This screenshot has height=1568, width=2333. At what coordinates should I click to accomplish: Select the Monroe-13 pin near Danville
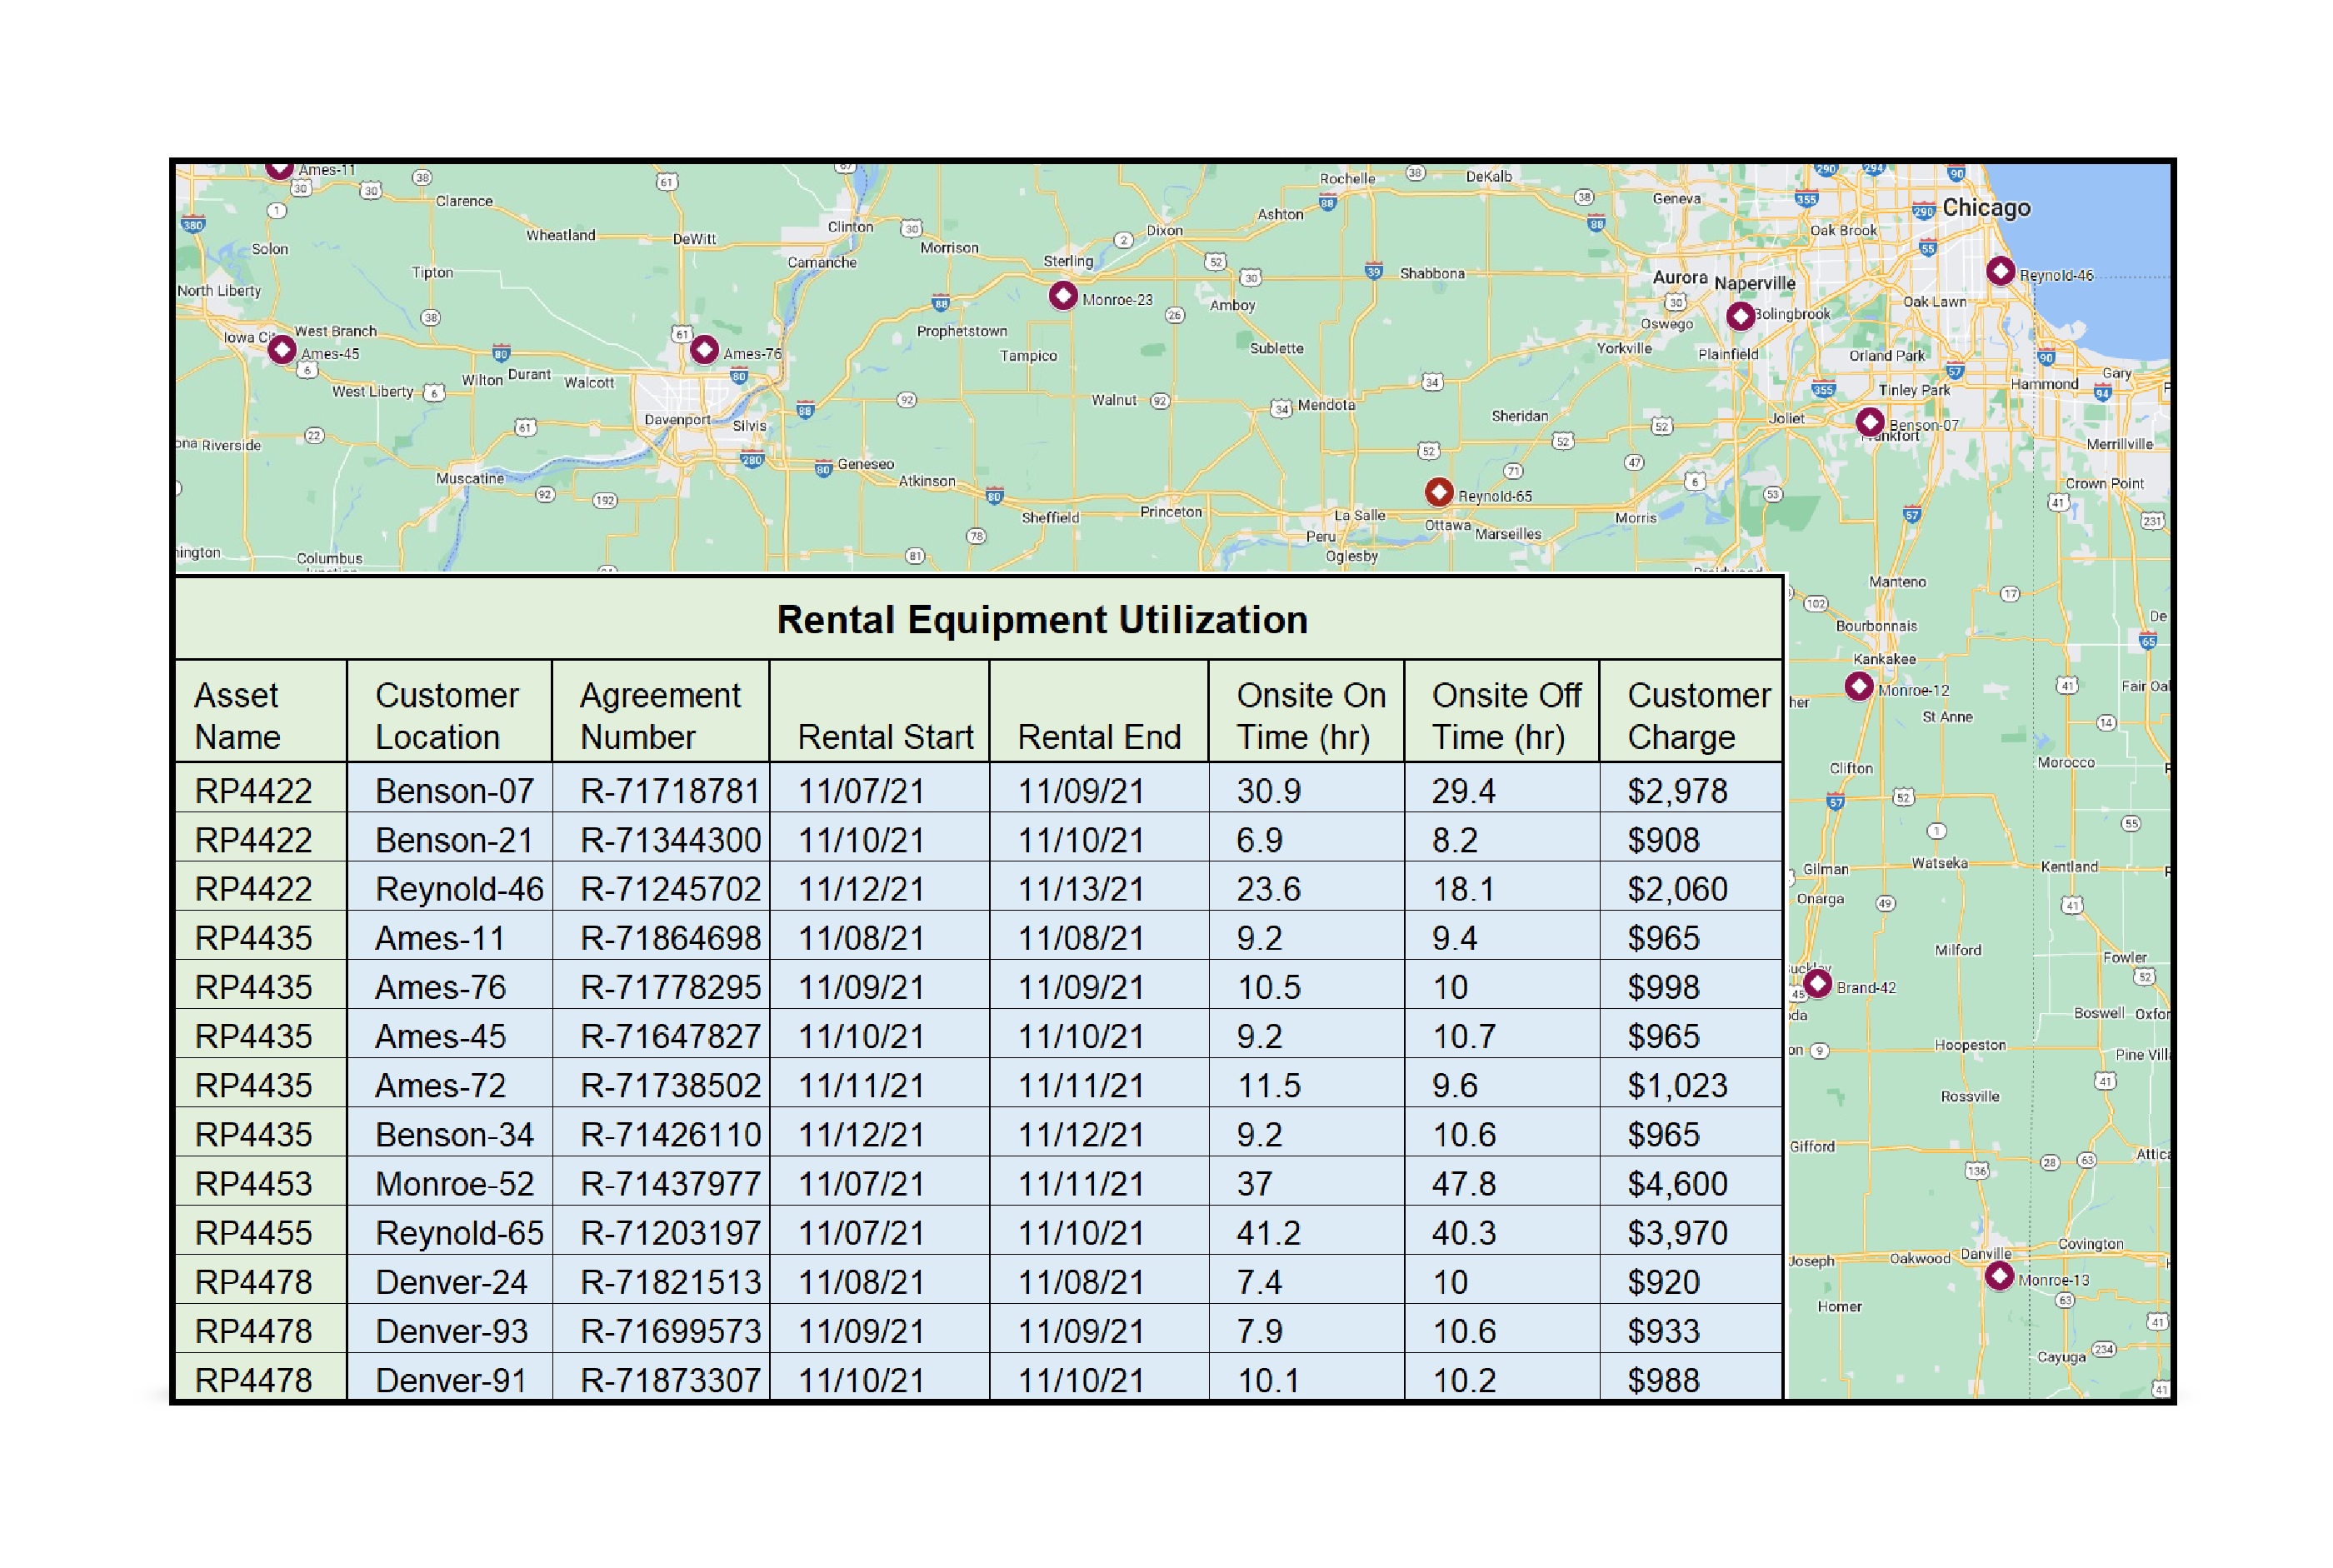(x=1998, y=1276)
